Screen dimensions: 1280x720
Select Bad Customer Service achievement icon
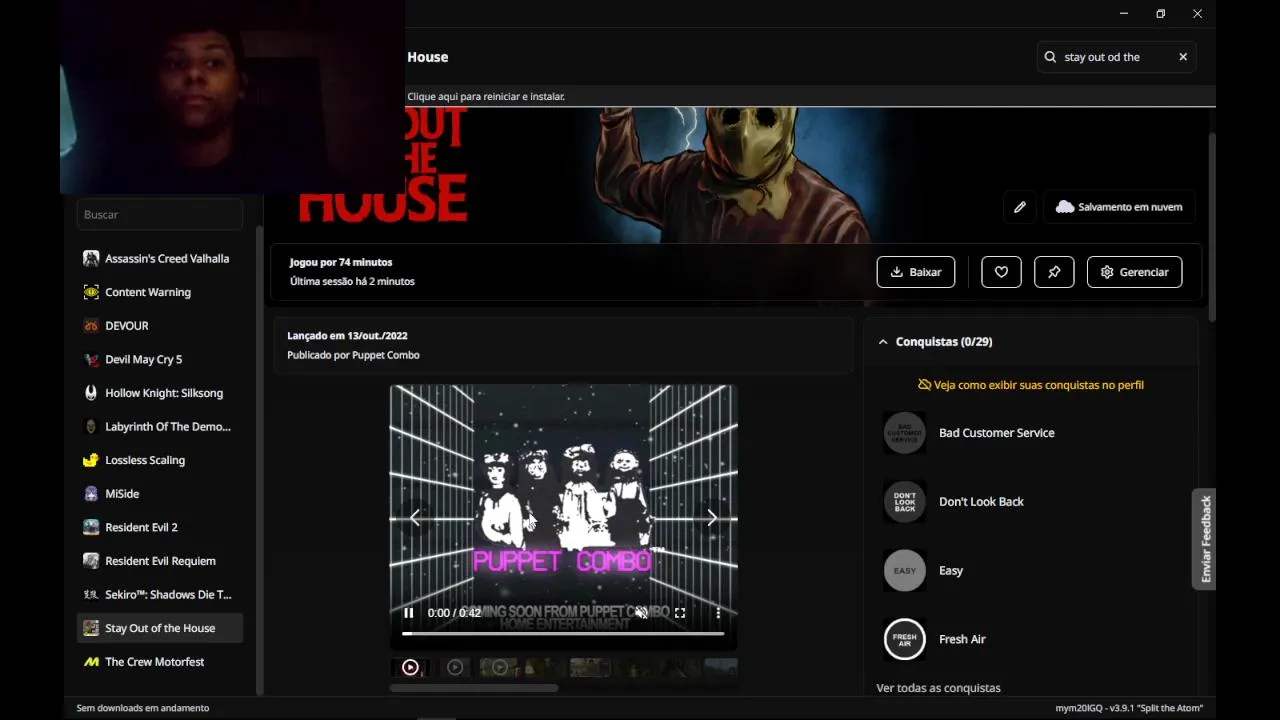coord(905,433)
